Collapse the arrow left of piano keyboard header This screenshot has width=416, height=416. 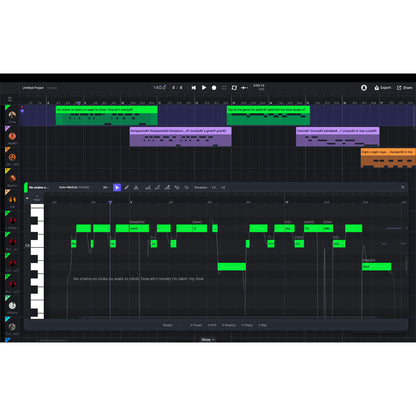tap(27, 198)
